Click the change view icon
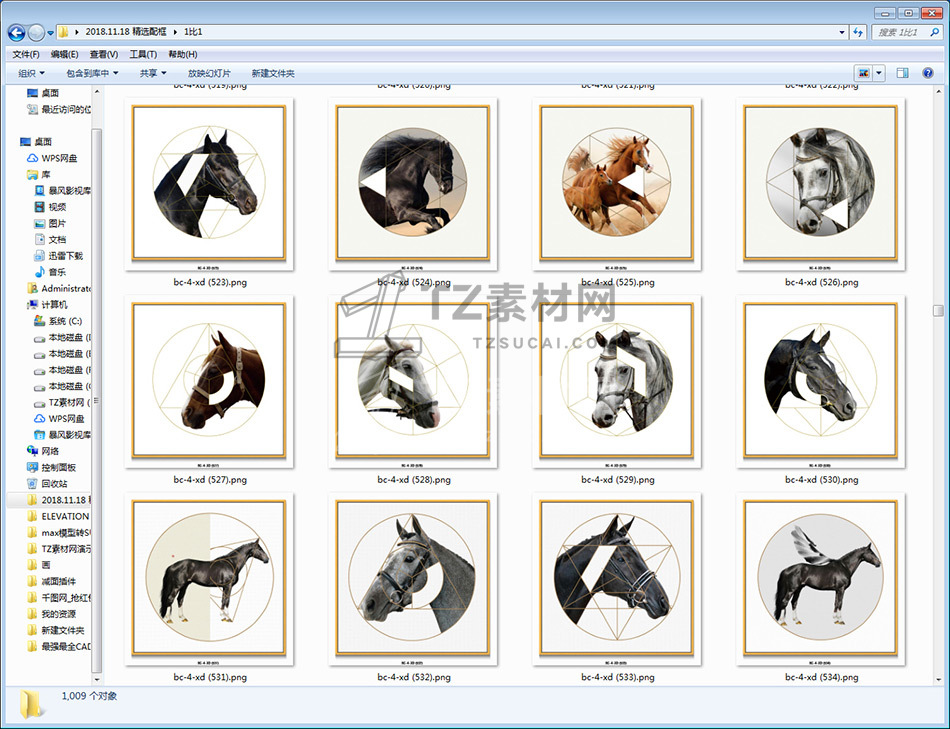The image size is (950, 729). (x=864, y=73)
